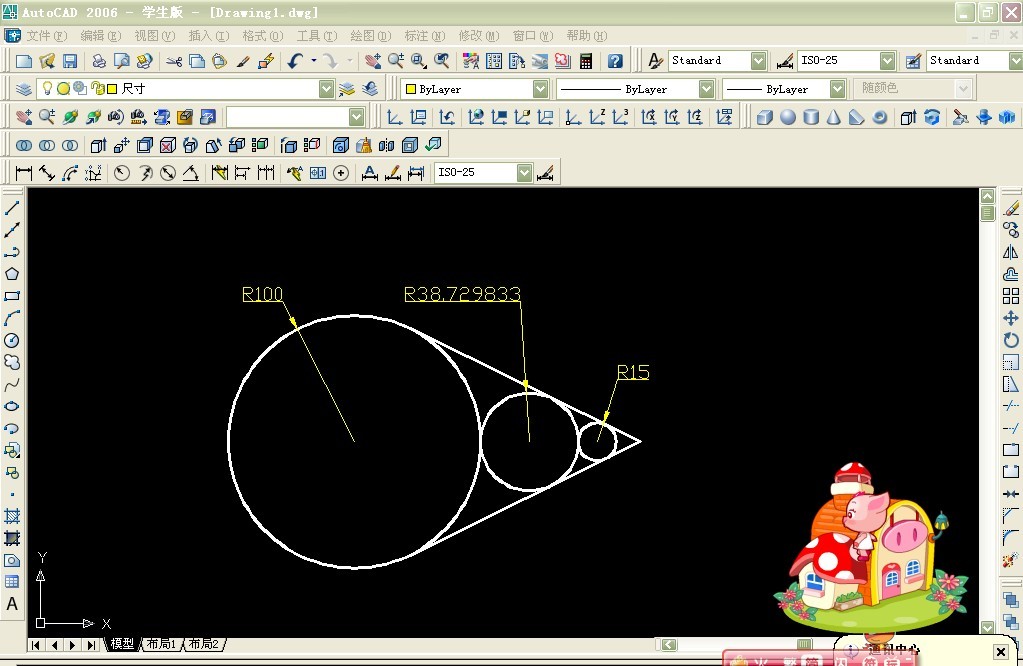Open the undo history dropdown arrow
The image size is (1023, 666).
point(314,61)
